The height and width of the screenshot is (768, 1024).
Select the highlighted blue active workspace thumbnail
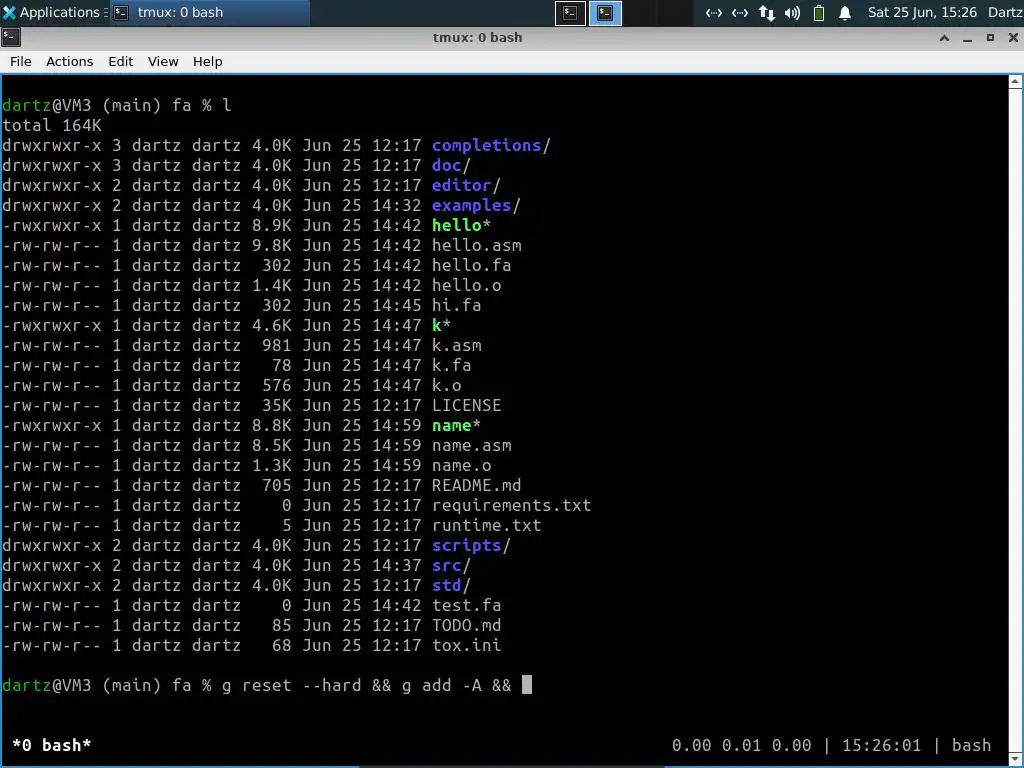(605, 13)
